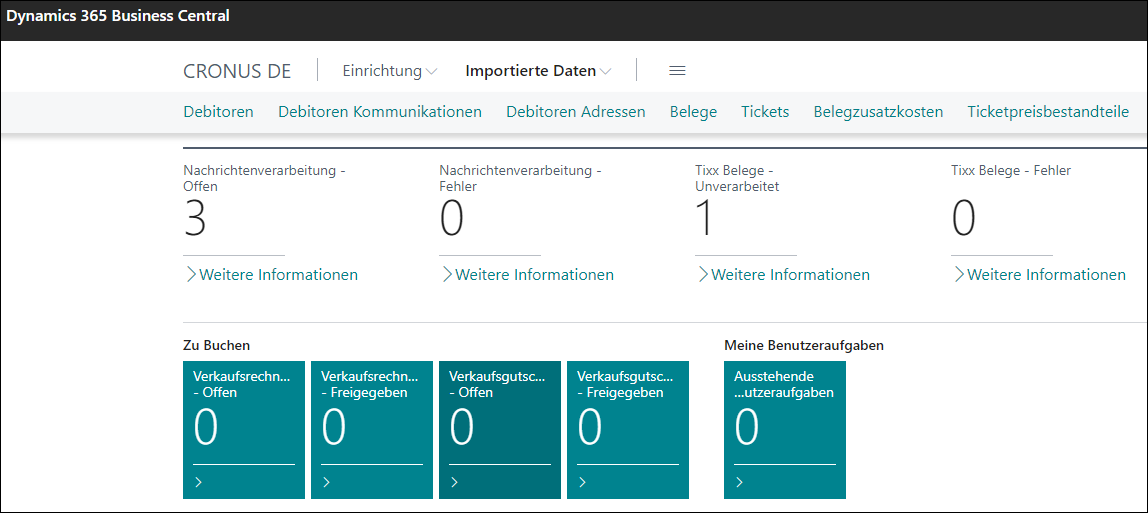Click the 1 count for Tixx Belege - Unverarbeitet
This screenshot has height=513, width=1148.
tap(704, 218)
